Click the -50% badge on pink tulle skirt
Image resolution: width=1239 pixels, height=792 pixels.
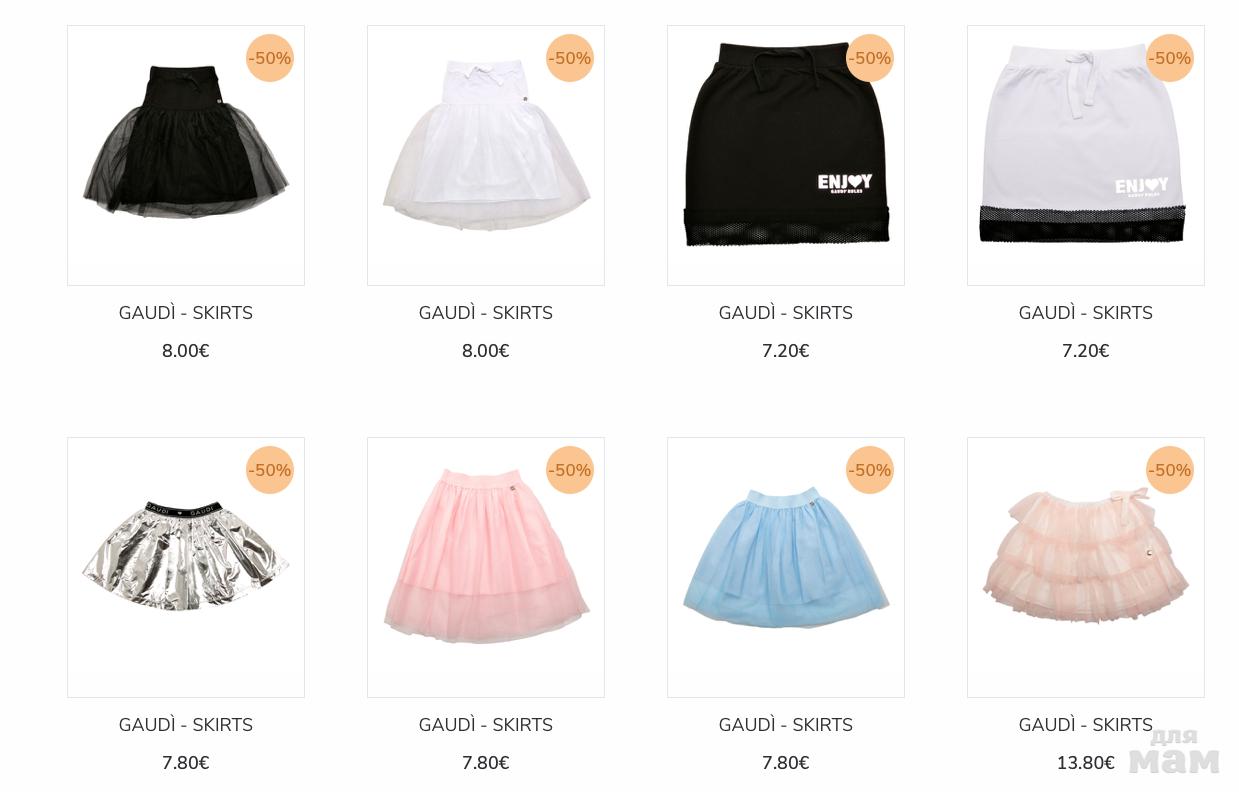(x=570, y=470)
